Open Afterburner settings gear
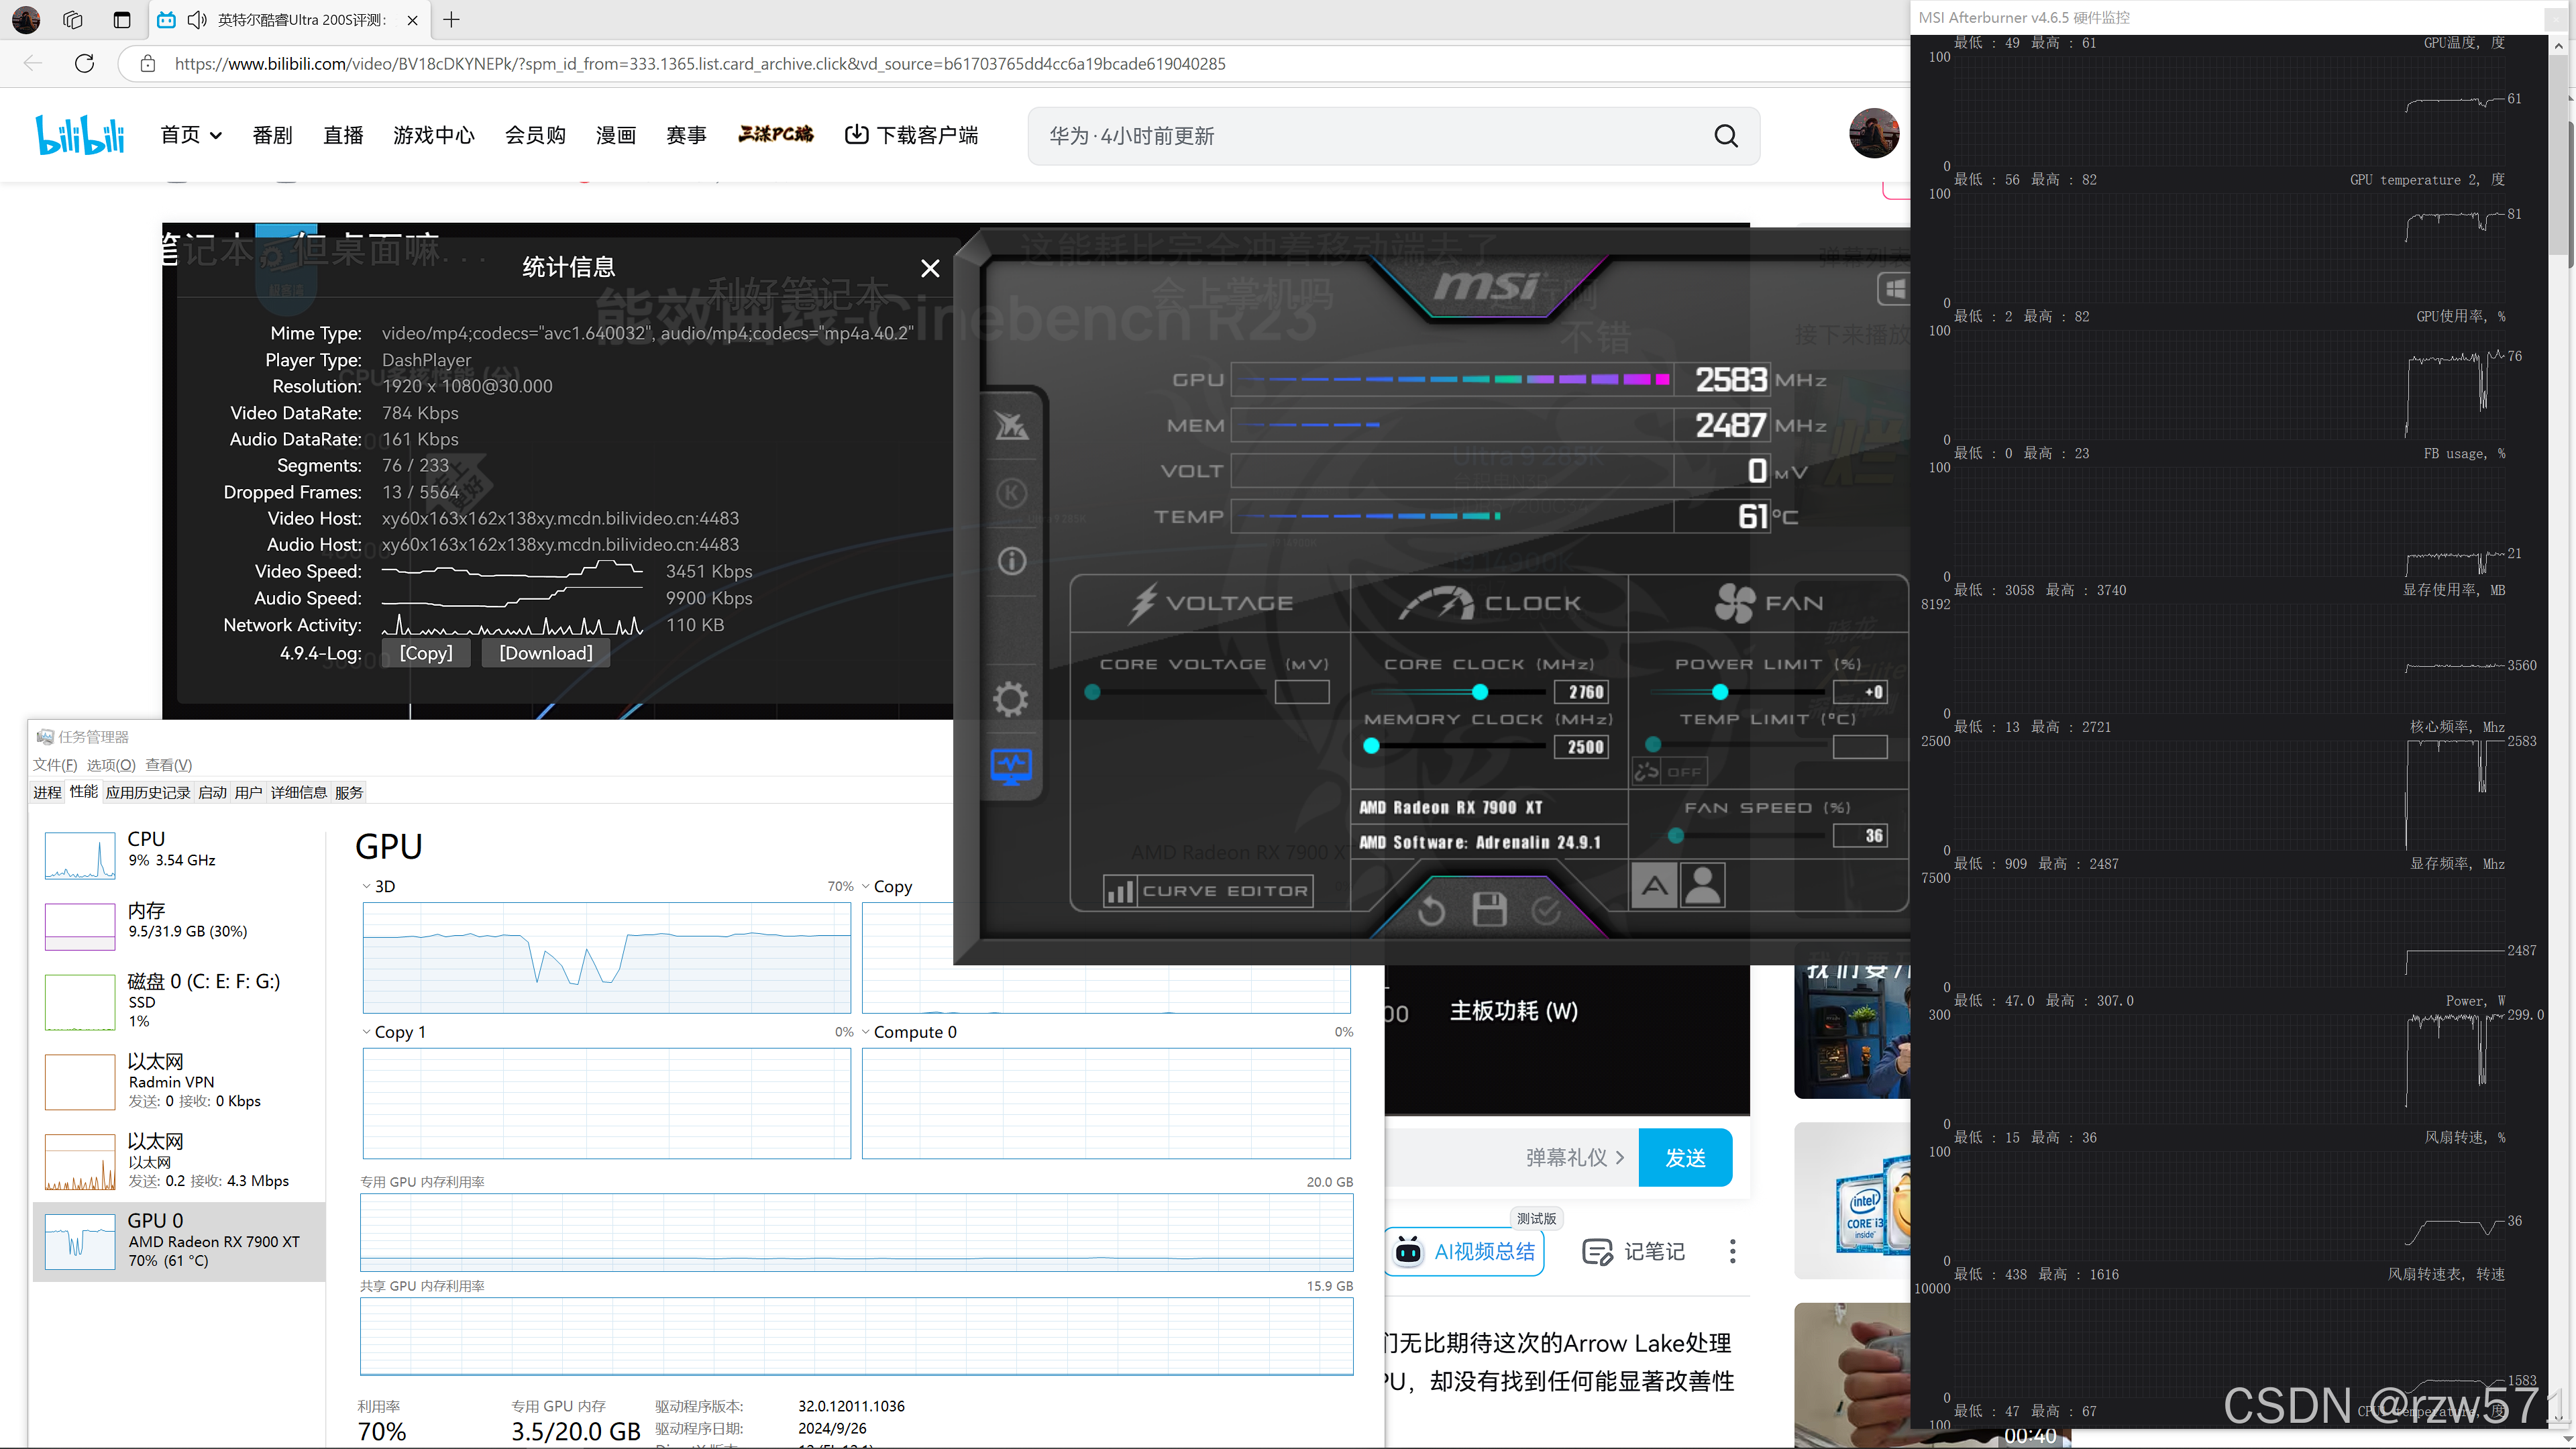The image size is (2576, 1449). [x=1011, y=699]
